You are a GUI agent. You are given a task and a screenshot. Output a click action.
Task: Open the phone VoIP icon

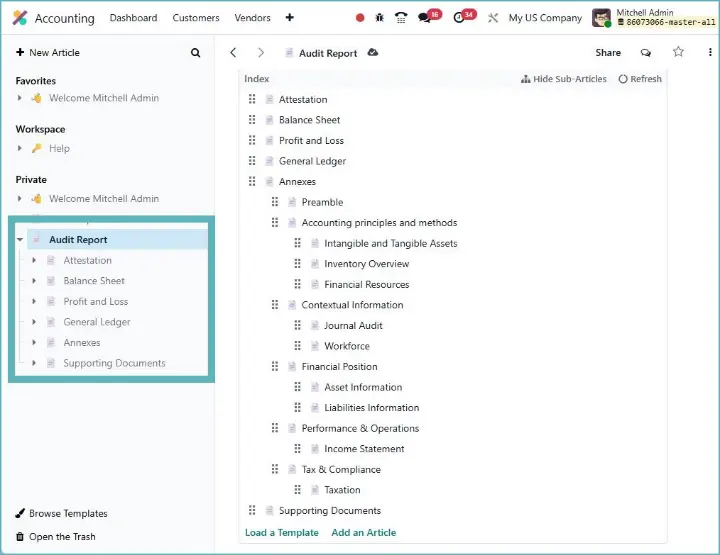(x=401, y=18)
